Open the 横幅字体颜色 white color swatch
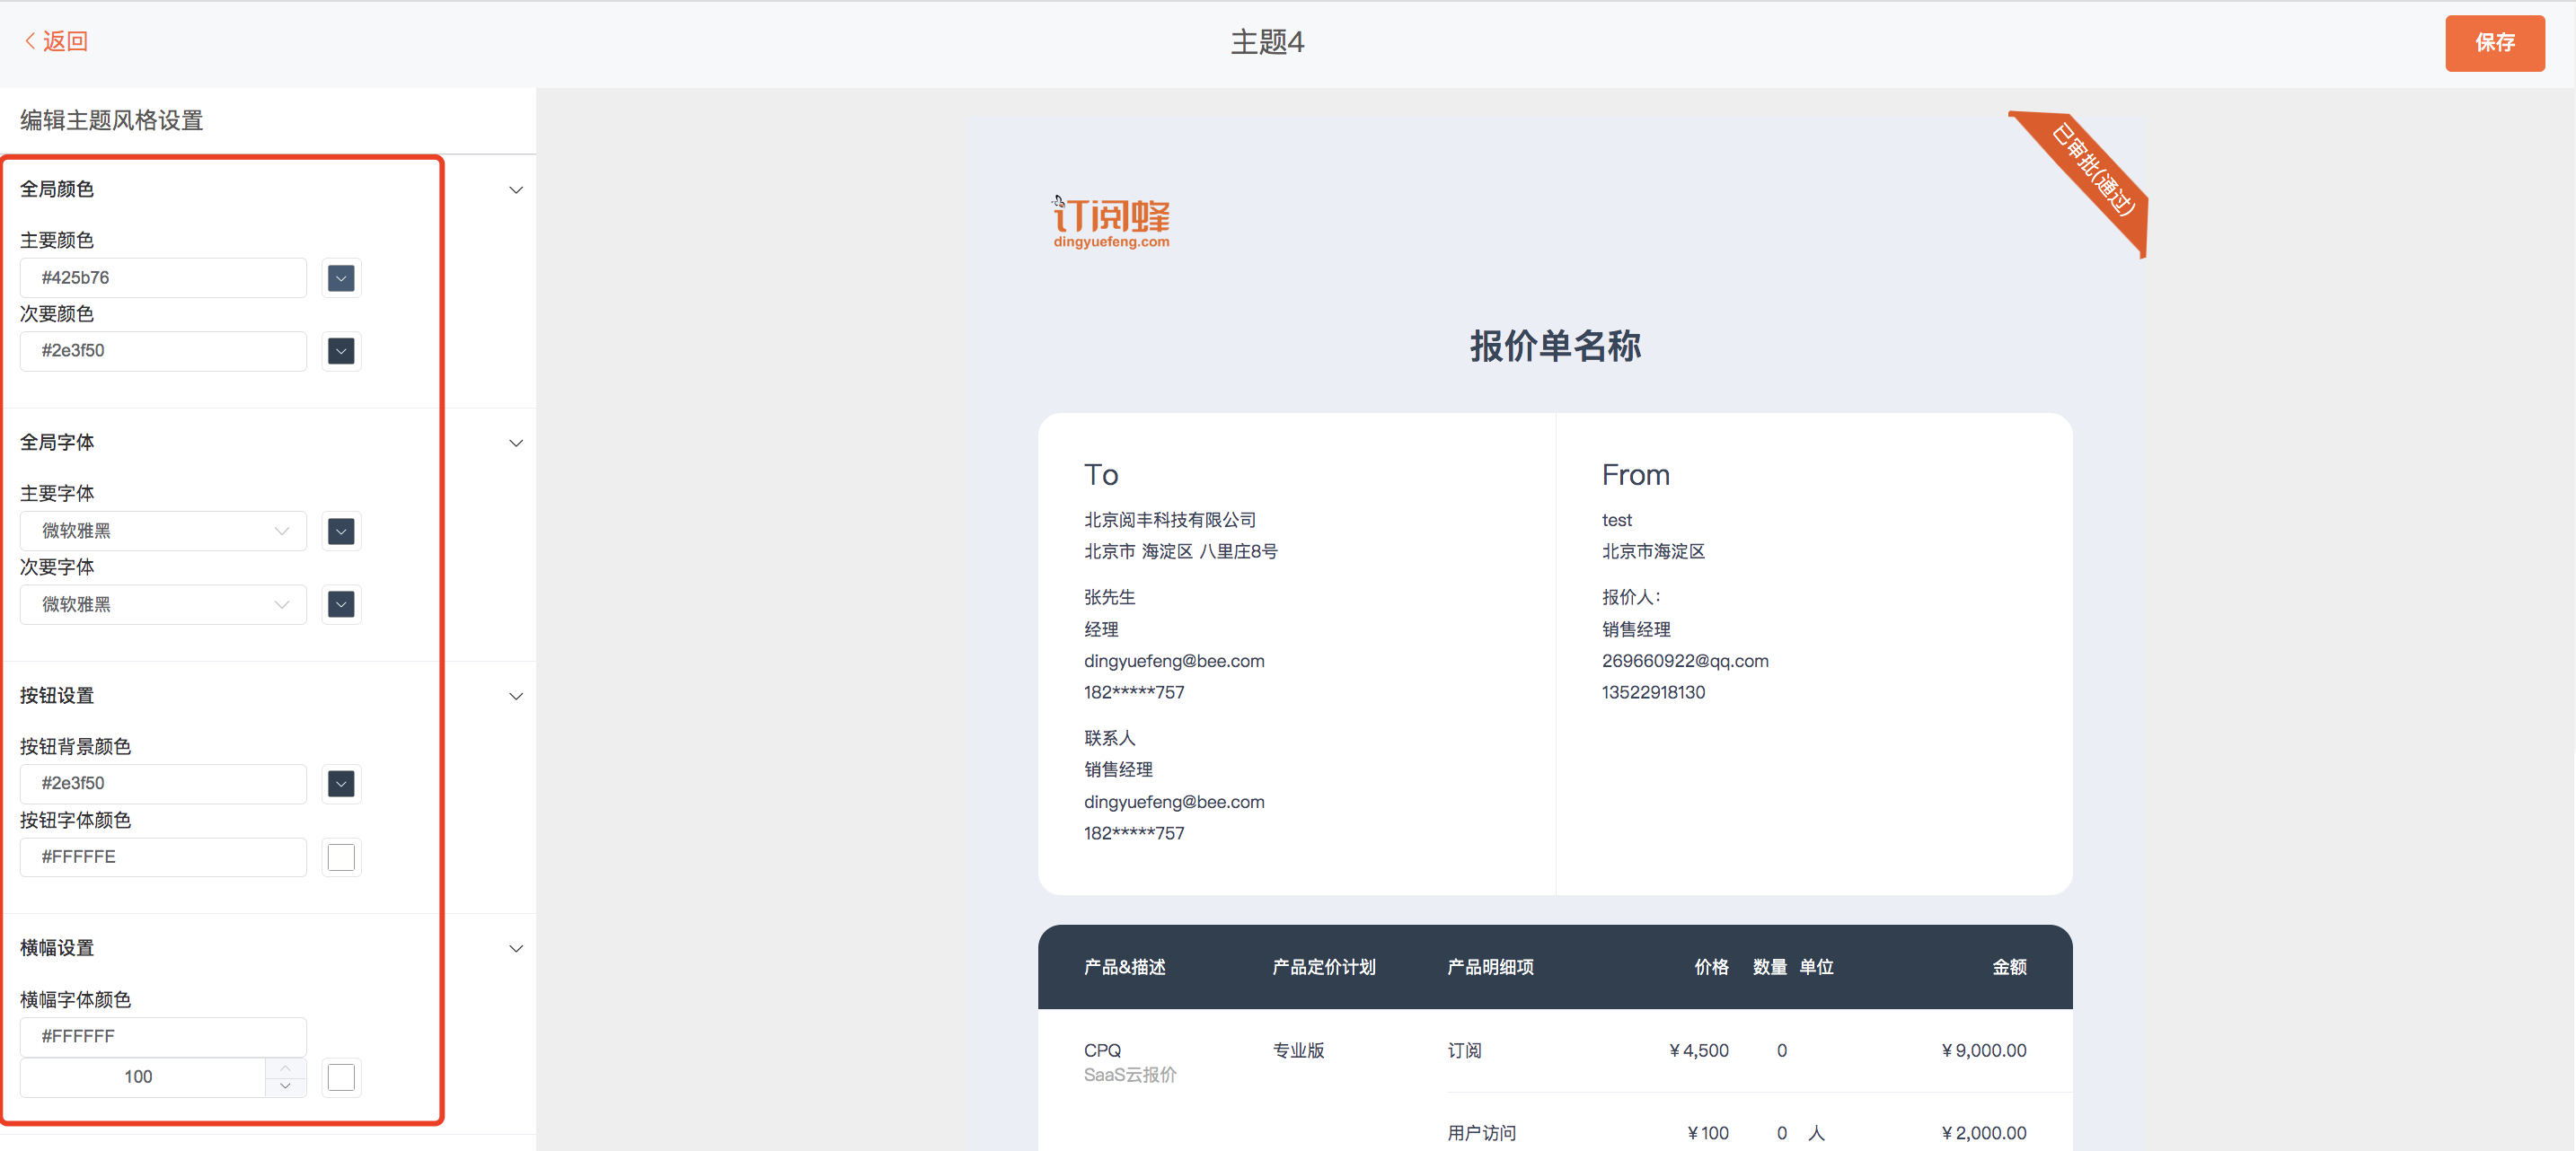This screenshot has height=1151, width=2576. point(341,1077)
